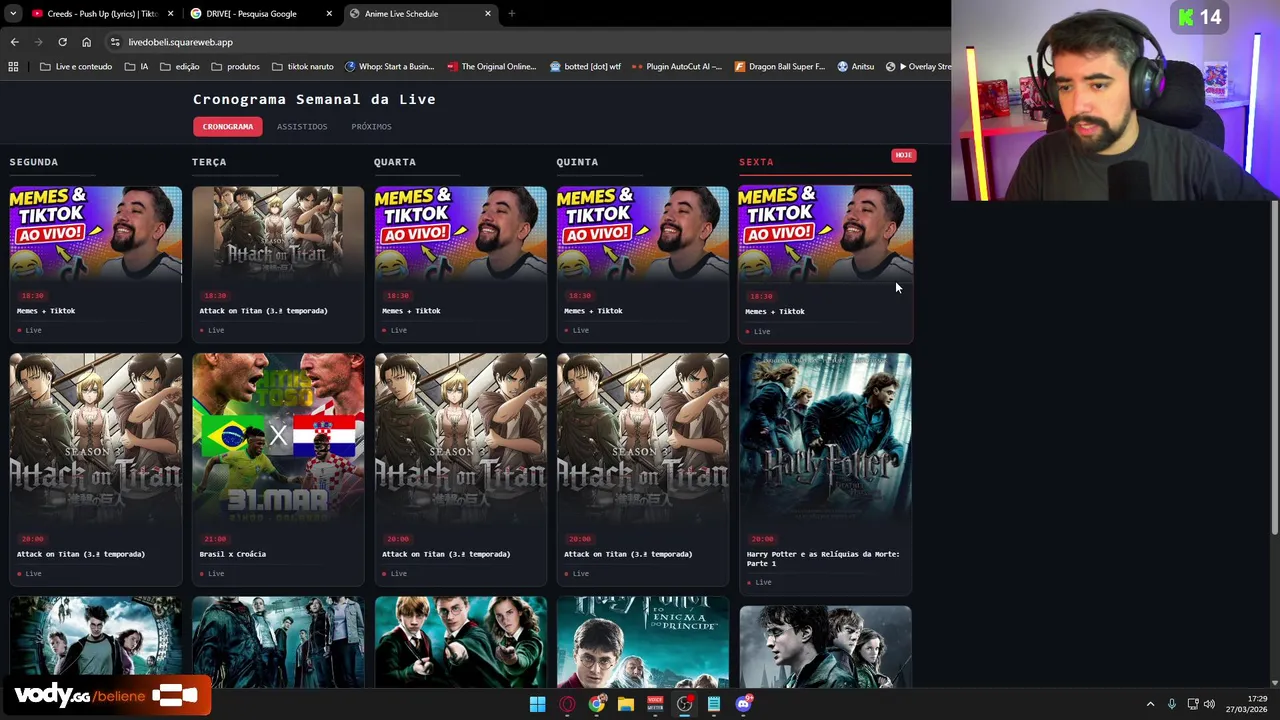The height and width of the screenshot is (720, 1280).
Task: Select the Anime Live Schedule tab
Action: coord(420,14)
